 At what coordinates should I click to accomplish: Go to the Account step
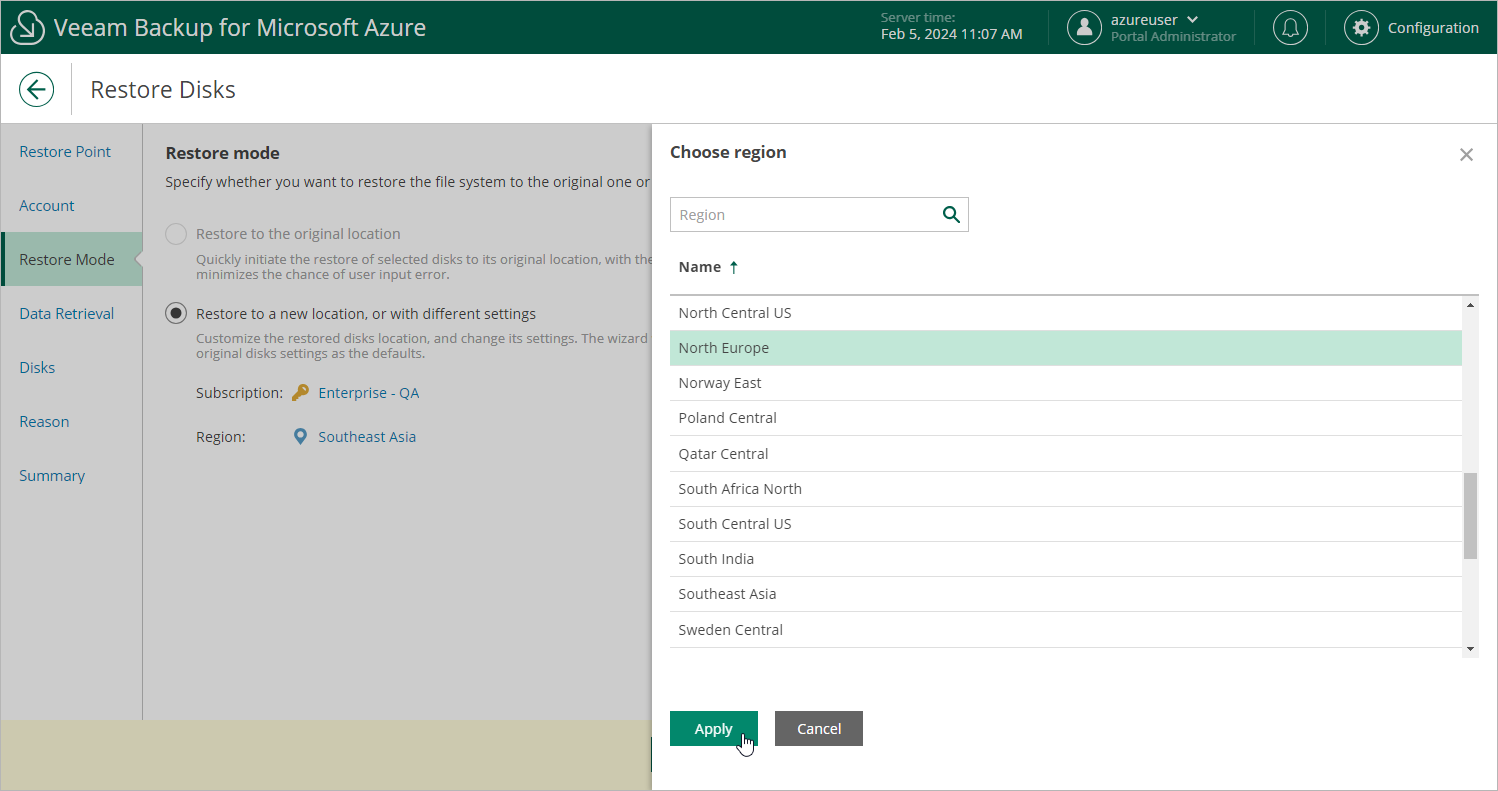pyautogui.click(x=47, y=206)
